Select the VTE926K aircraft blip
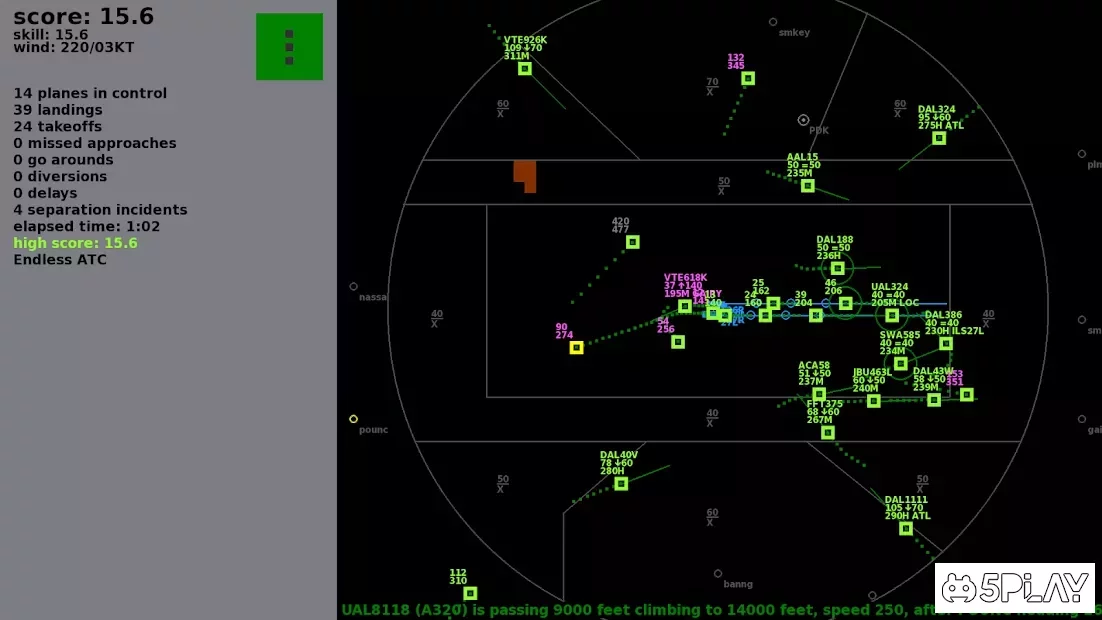Screen dimensions: 1102x620 [524, 69]
